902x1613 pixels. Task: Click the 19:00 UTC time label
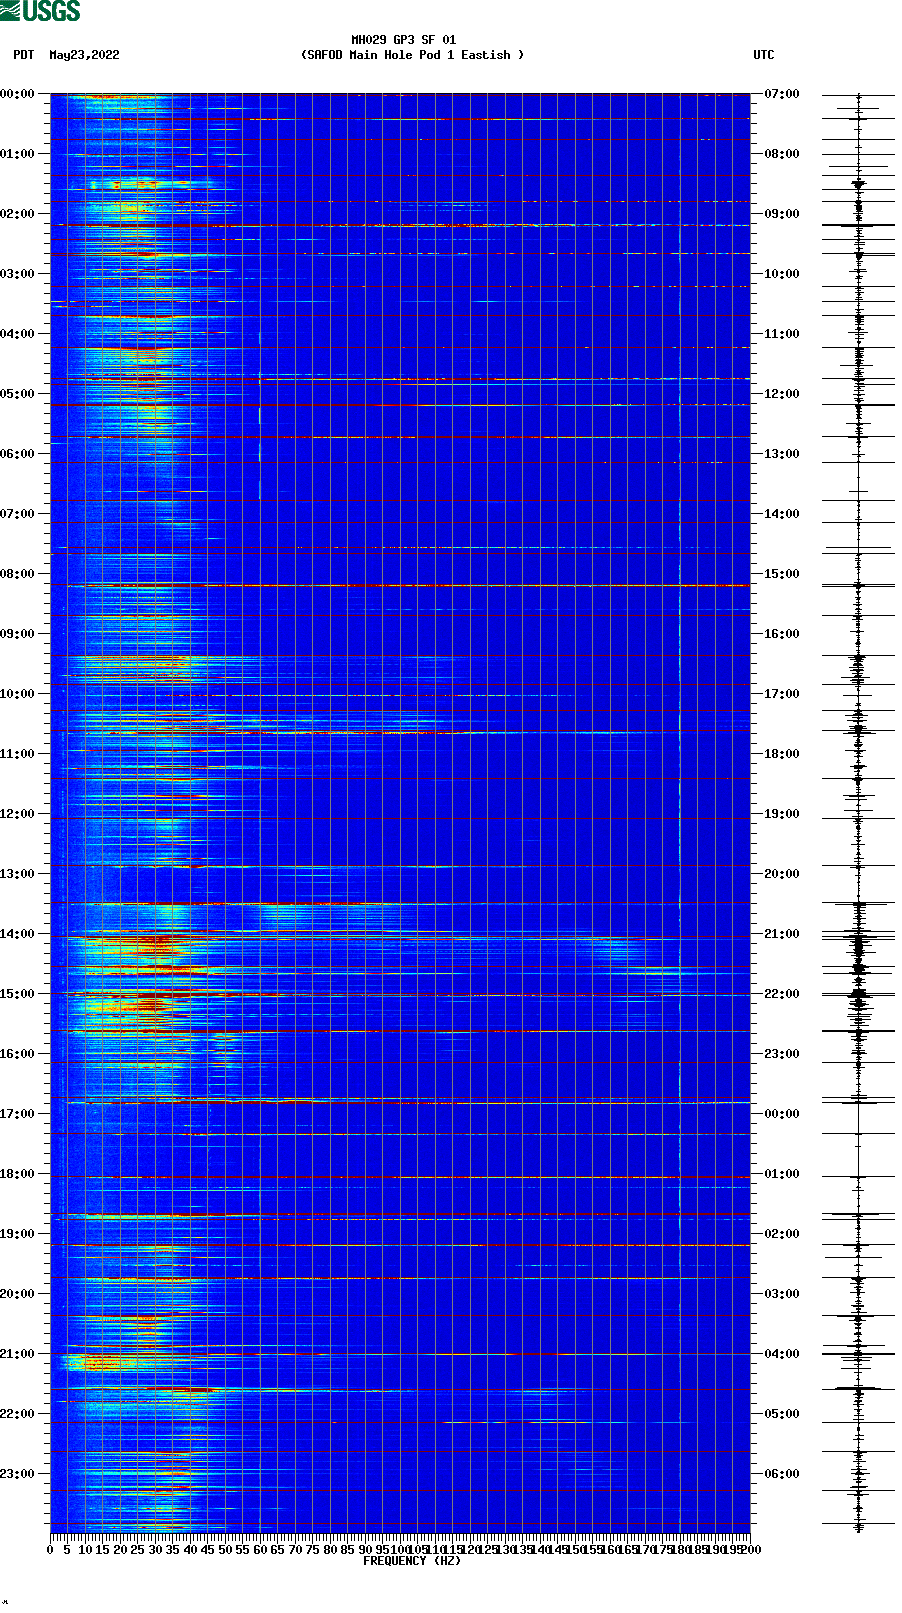coord(782,814)
